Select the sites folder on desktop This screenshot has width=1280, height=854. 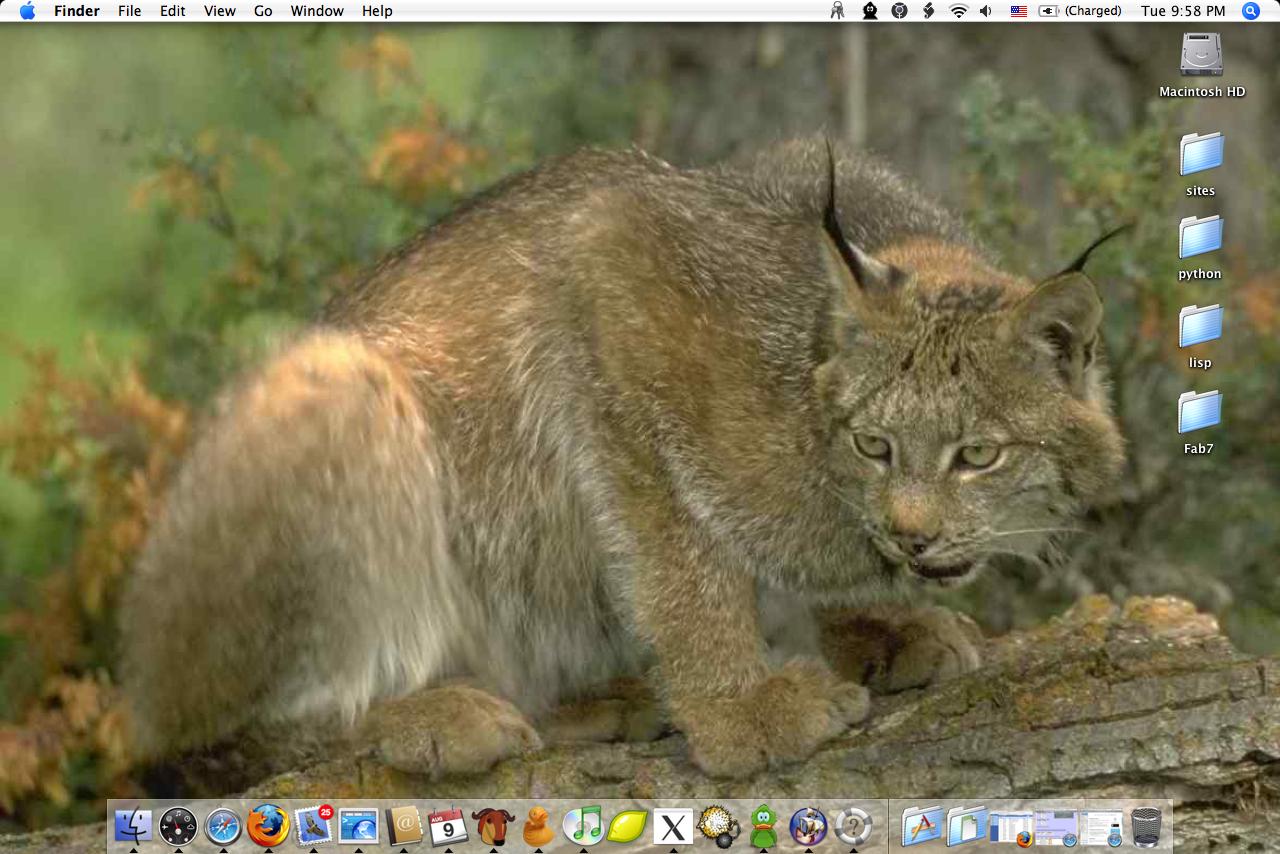pos(1201,154)
